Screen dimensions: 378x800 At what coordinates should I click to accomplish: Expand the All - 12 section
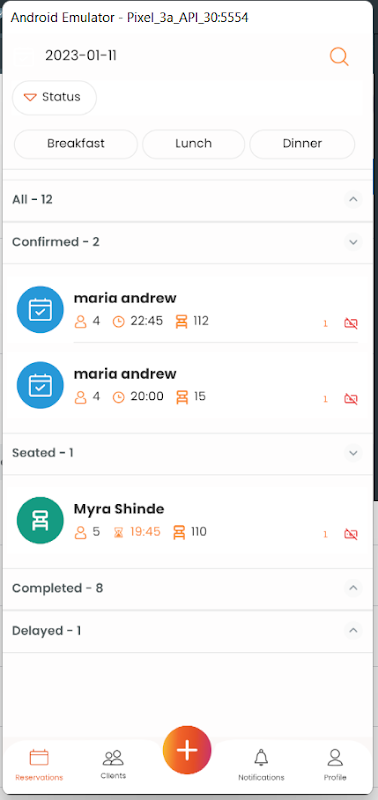pos(188,200)
